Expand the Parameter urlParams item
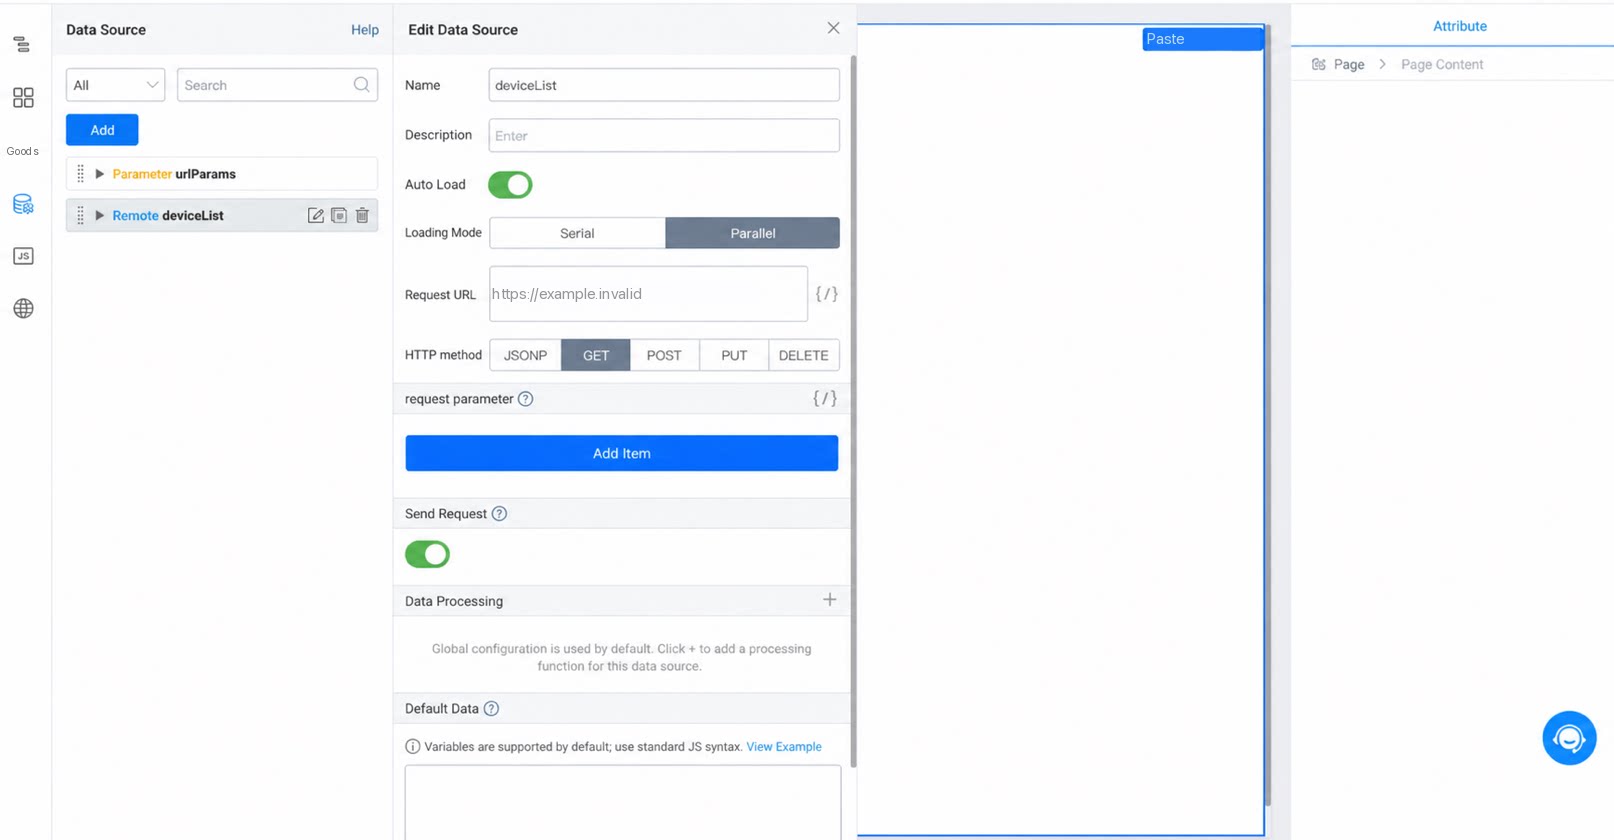 [x=99, y=174]
